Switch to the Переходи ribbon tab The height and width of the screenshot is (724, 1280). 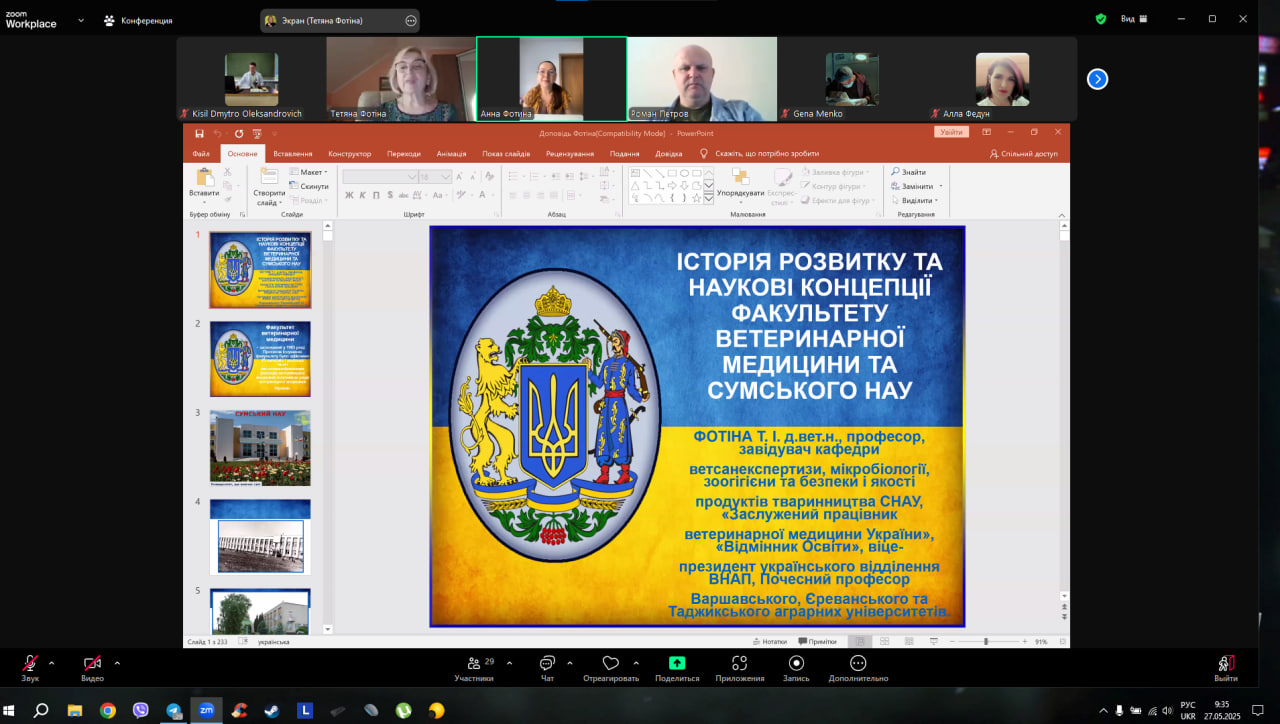(404, 154)
